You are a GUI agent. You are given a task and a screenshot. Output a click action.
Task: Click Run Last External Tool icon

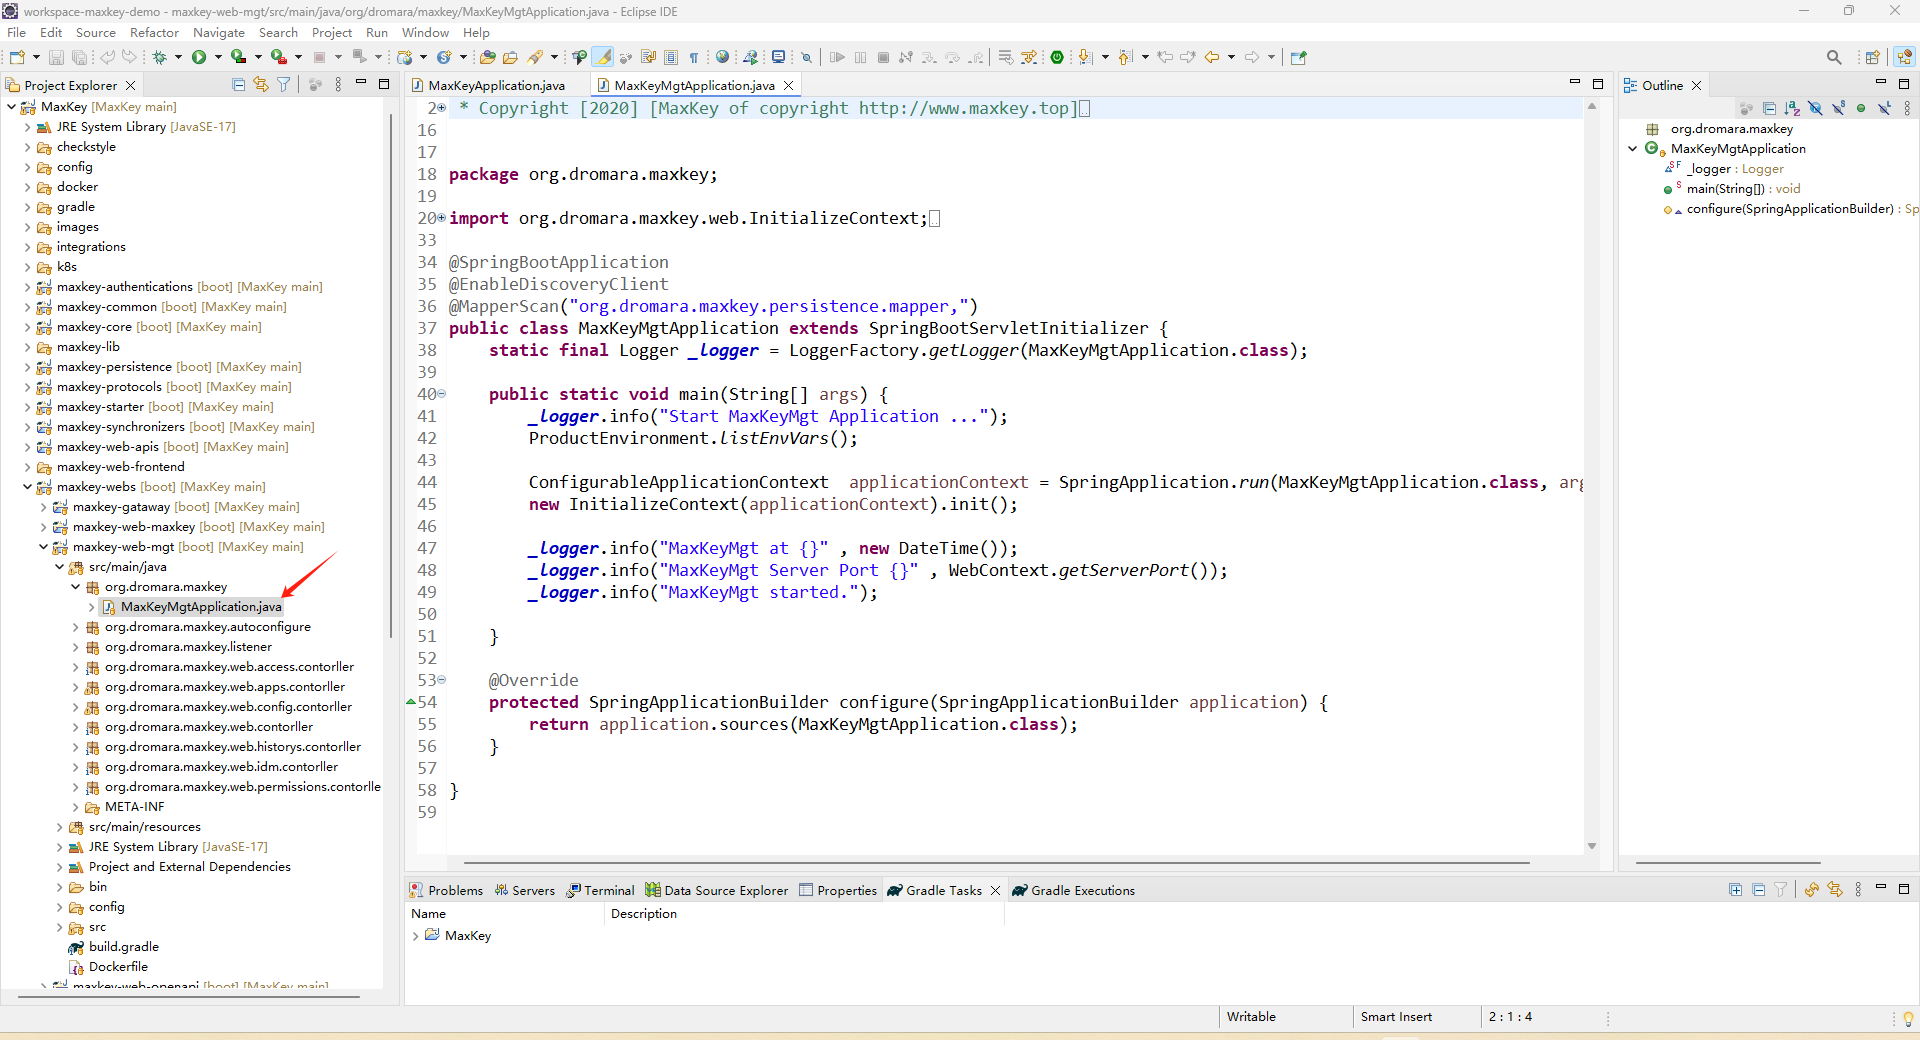coord(279,57)
